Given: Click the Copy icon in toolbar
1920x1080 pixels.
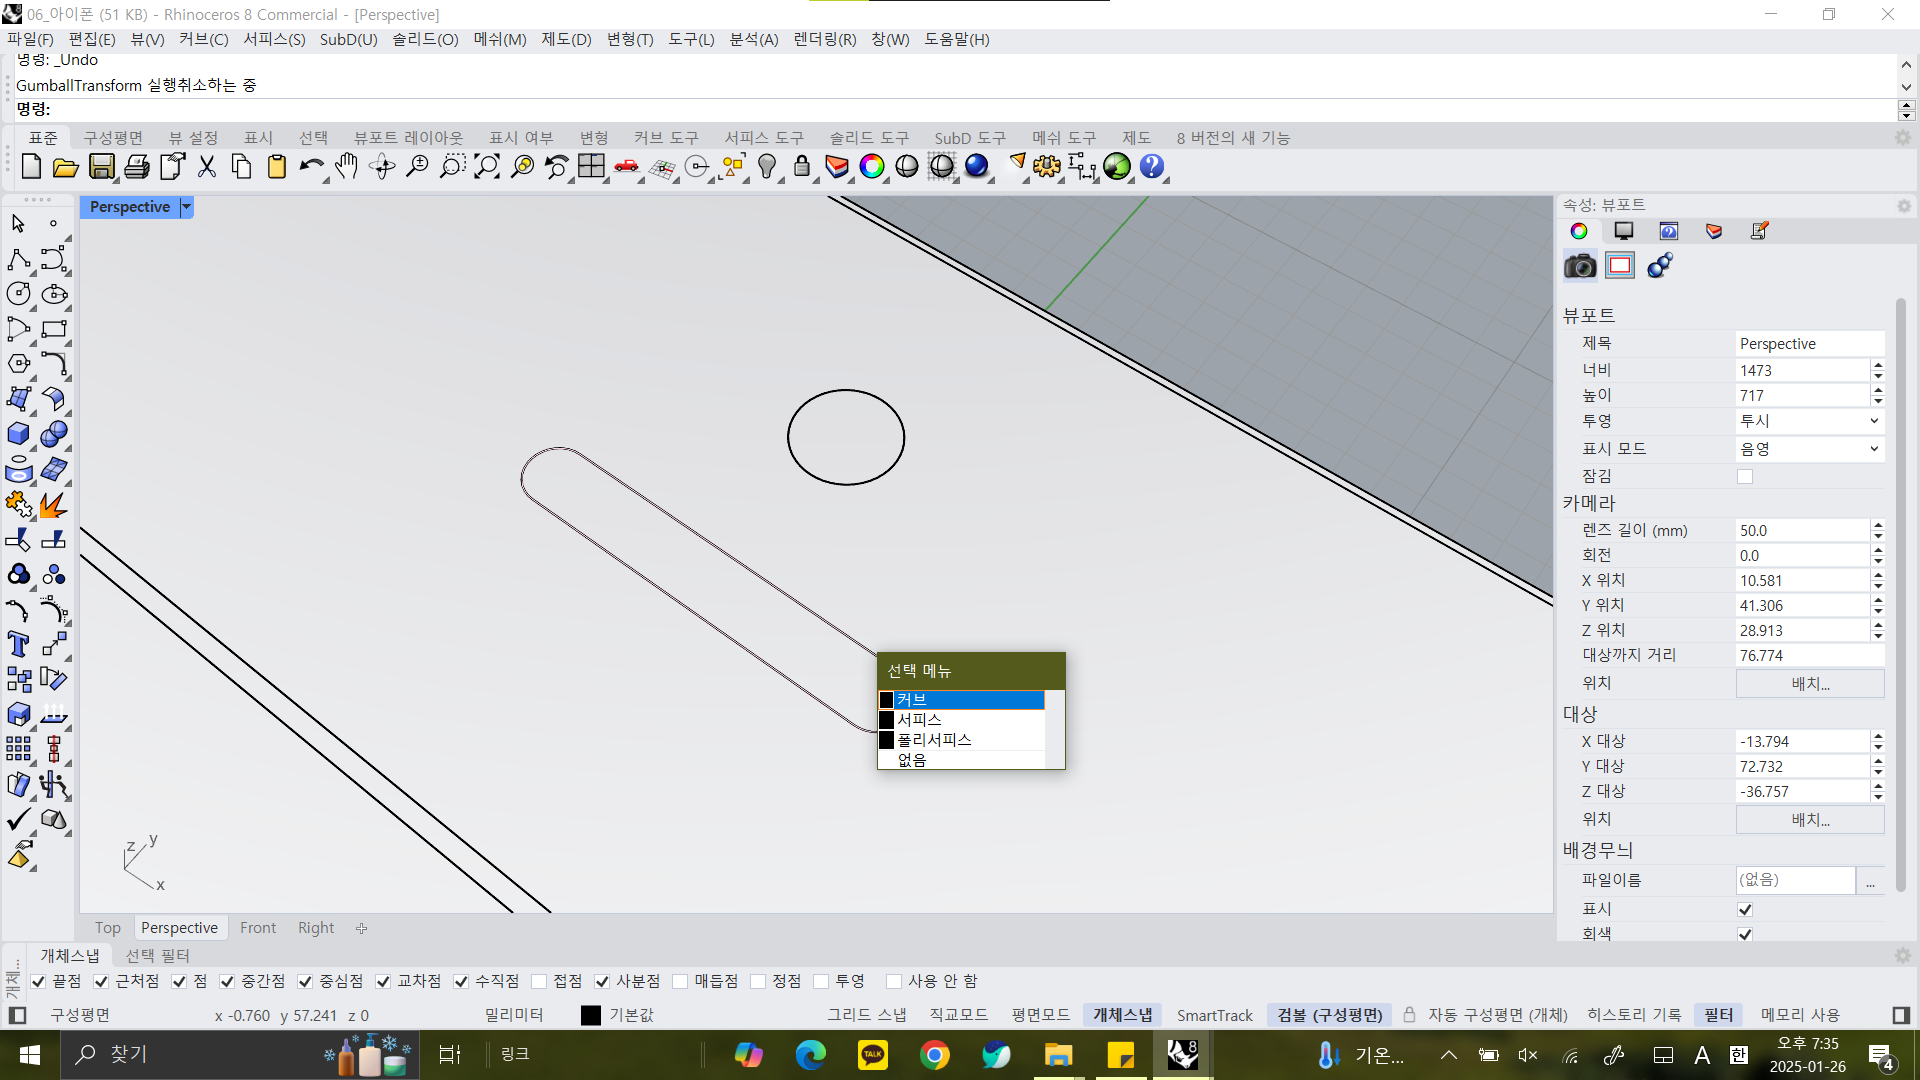Looking at the screenshot, I should coord(241,167).
